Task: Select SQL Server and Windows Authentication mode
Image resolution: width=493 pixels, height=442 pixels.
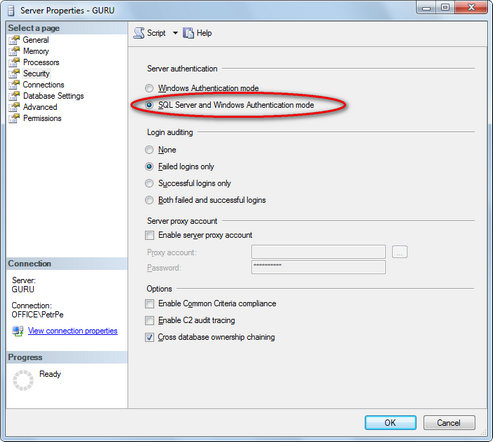Action: (149, 105)
